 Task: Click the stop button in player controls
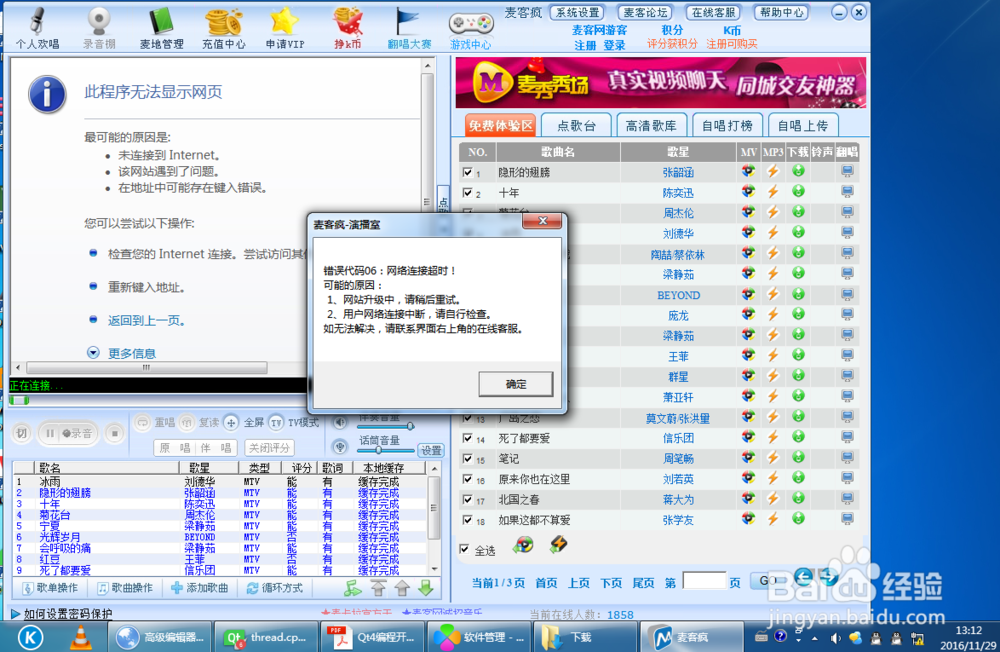pyautogui.click(x=115, y=434)
